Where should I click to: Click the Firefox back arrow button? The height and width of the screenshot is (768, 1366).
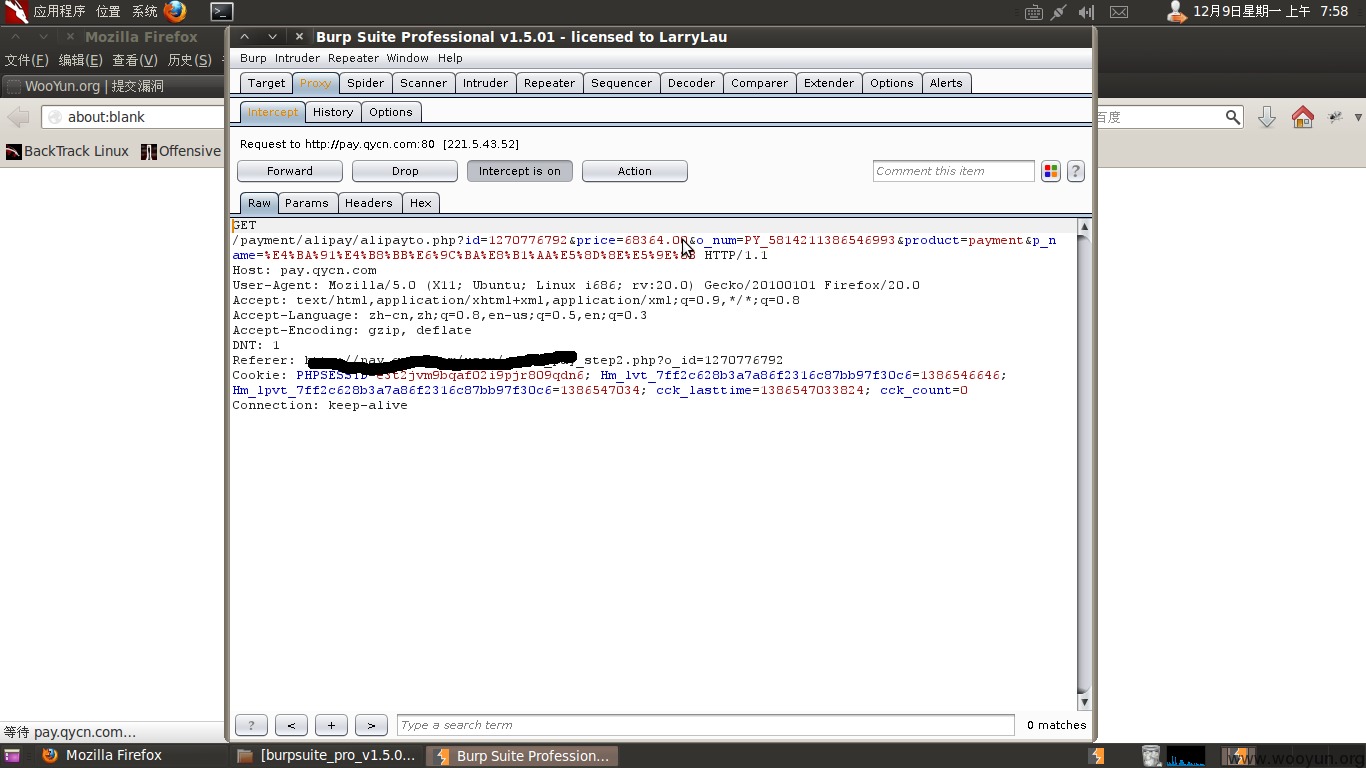point(18,117)
